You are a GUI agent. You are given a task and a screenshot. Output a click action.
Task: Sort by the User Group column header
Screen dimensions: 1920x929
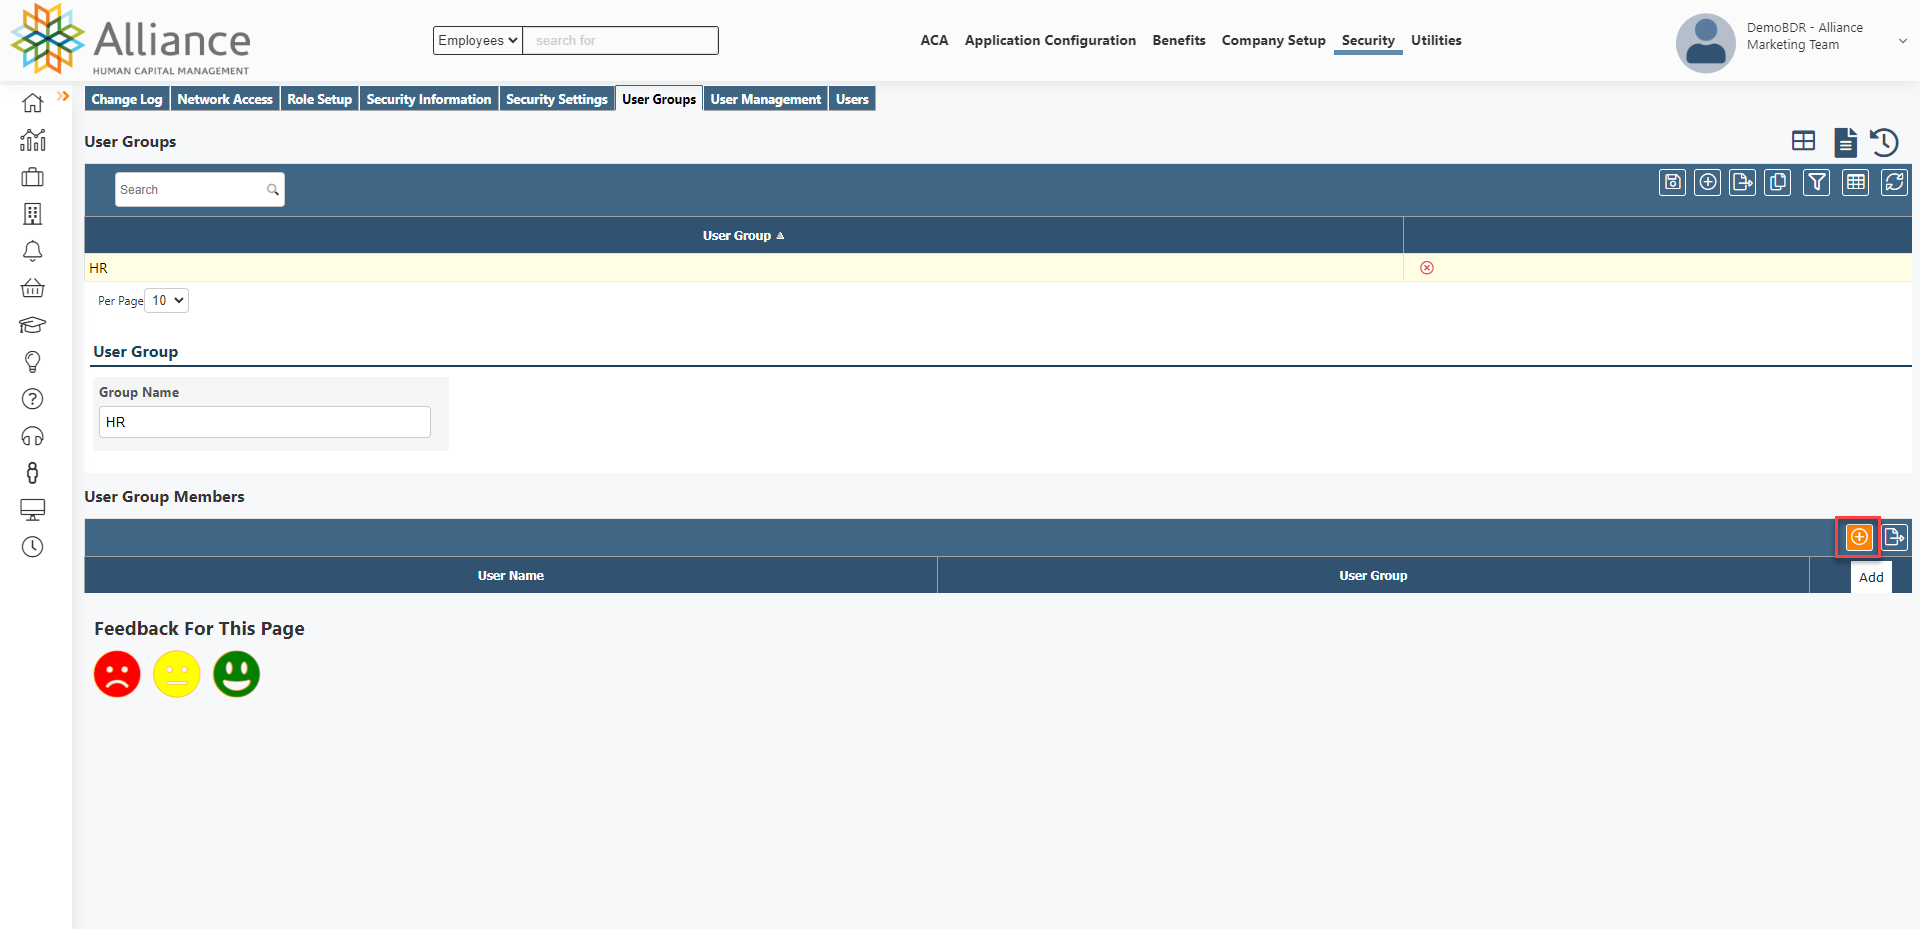(x=743, y=236)
